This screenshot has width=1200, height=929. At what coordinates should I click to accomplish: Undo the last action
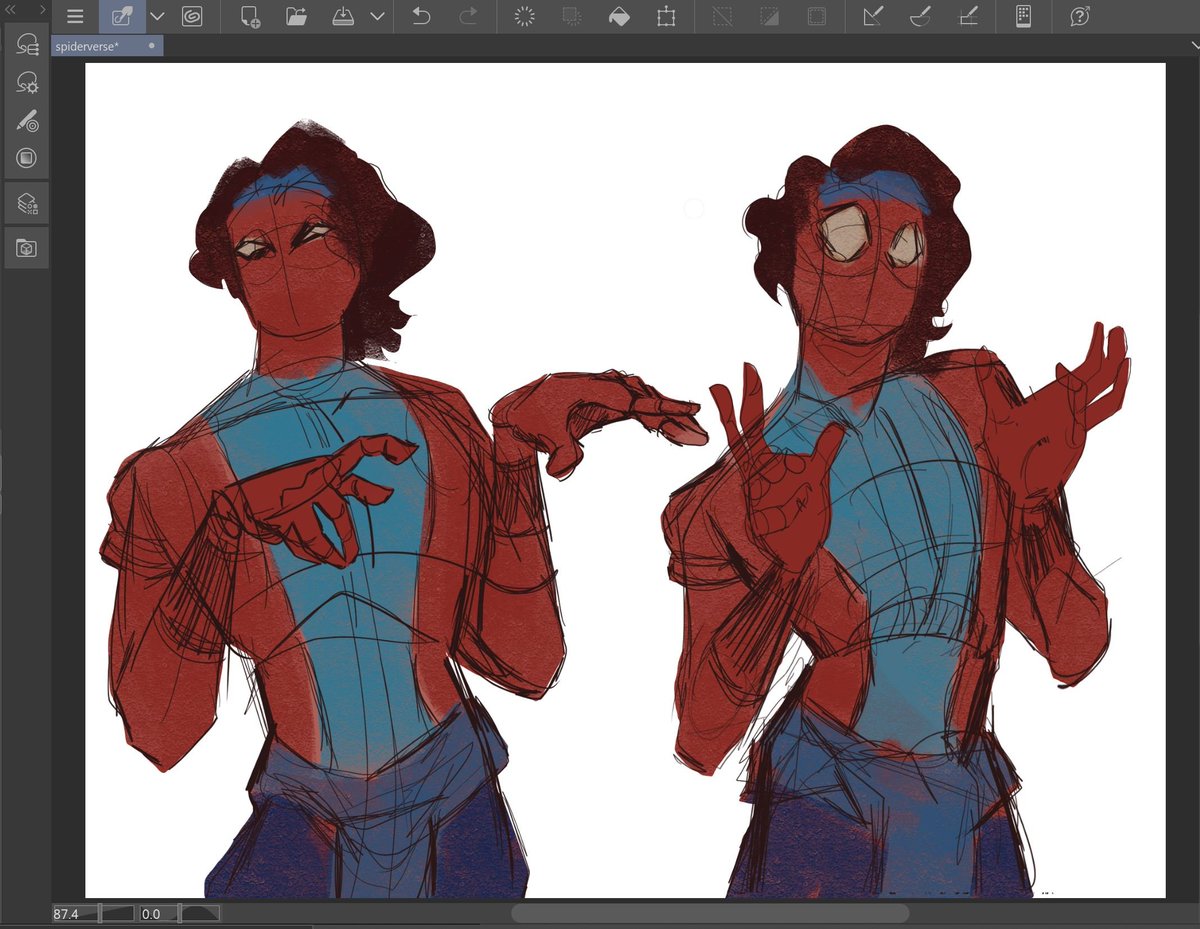tap(421, 16)
